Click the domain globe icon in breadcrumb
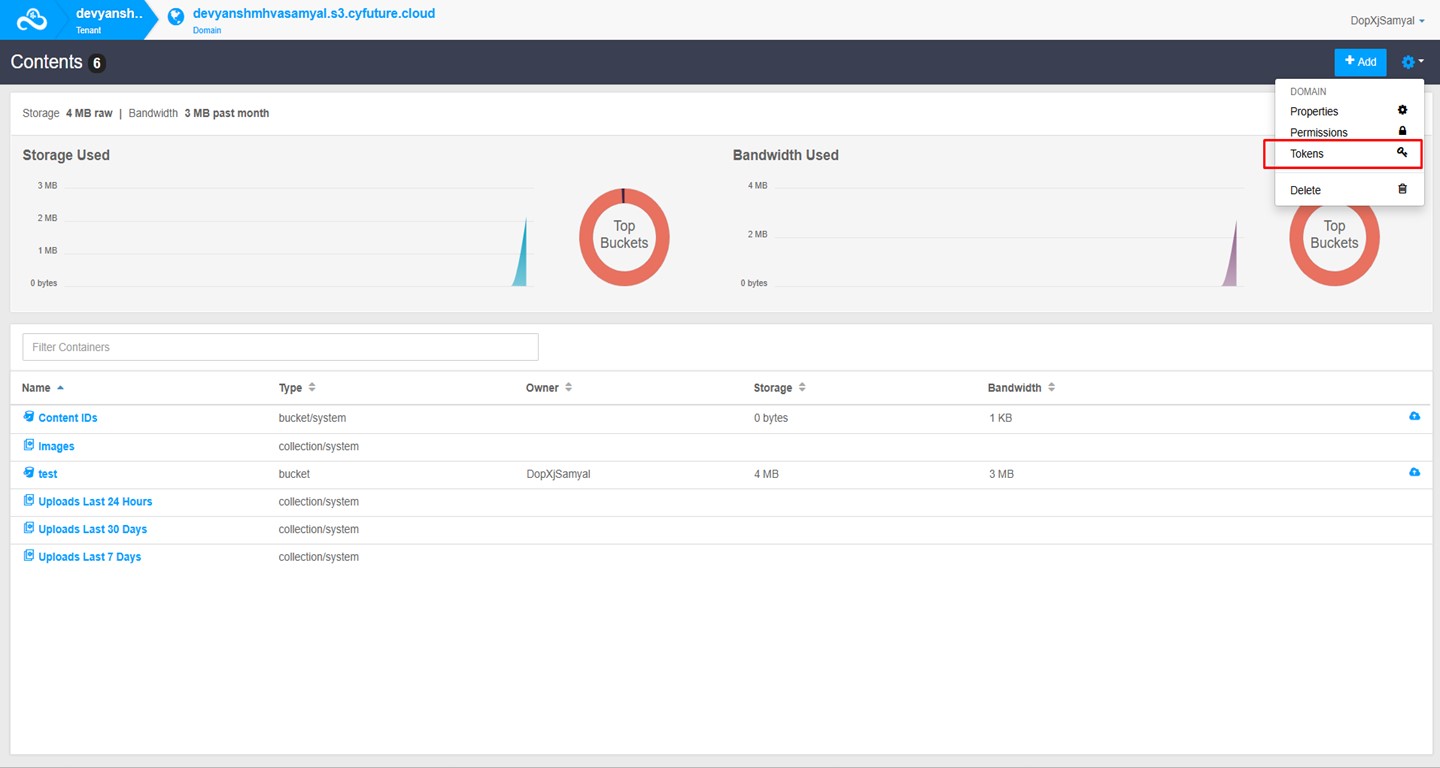The height and width of the screenshot is (768, 1440). (x=176, y=17)
